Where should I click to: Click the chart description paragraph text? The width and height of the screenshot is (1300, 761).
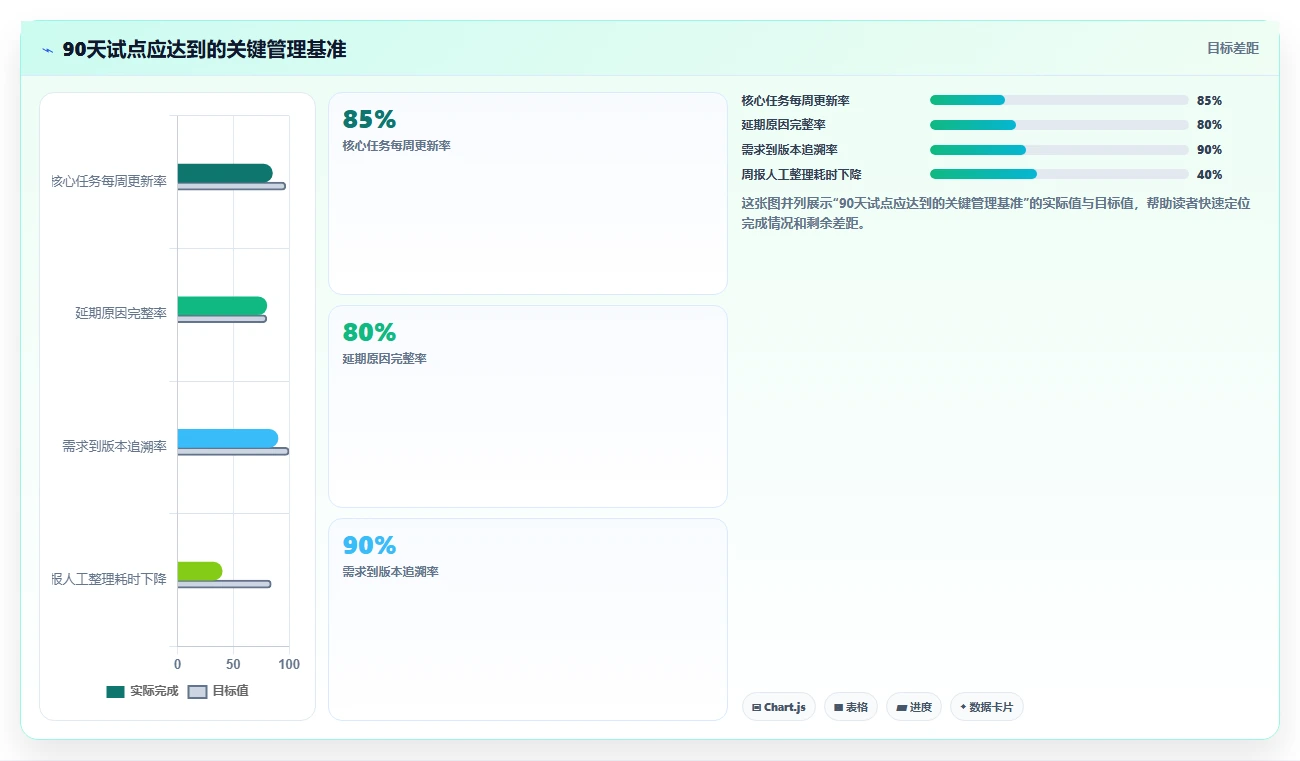(x=996, y=213)
